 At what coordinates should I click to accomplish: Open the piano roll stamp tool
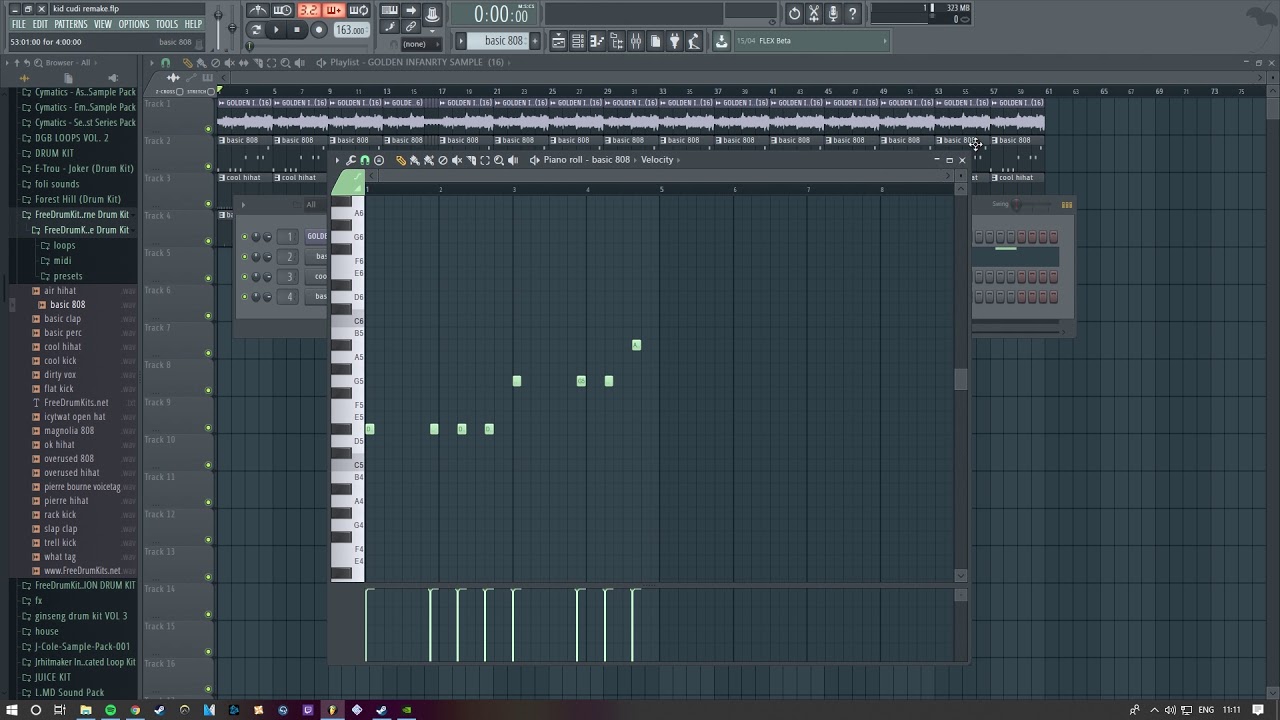[379, 160]
